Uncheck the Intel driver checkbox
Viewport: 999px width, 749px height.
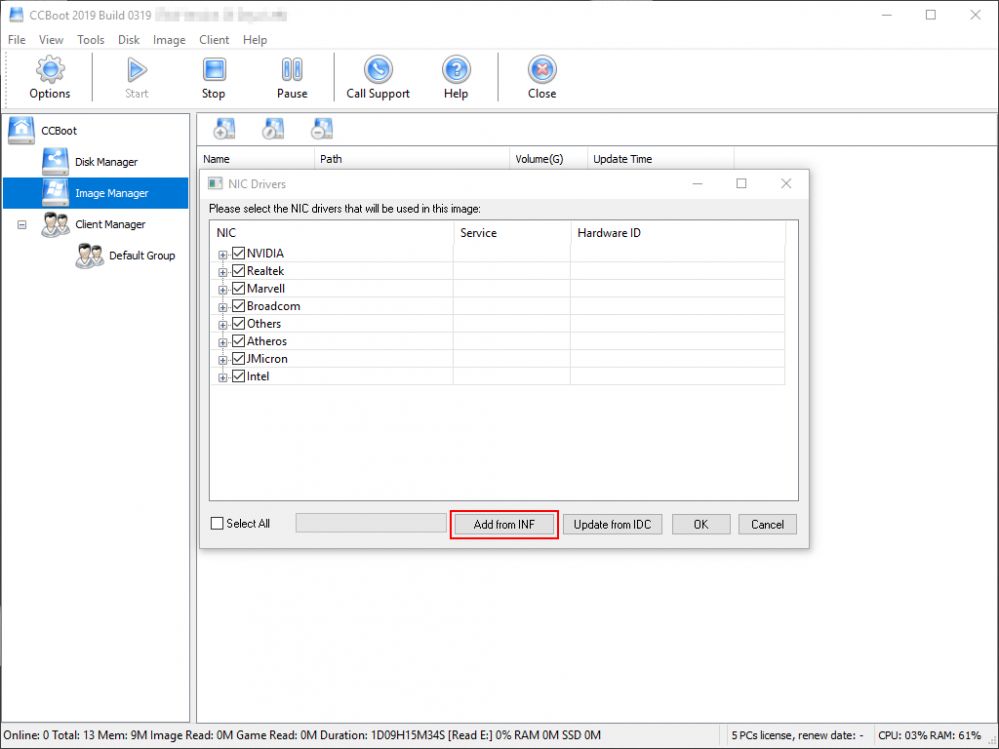coord(239,376)
